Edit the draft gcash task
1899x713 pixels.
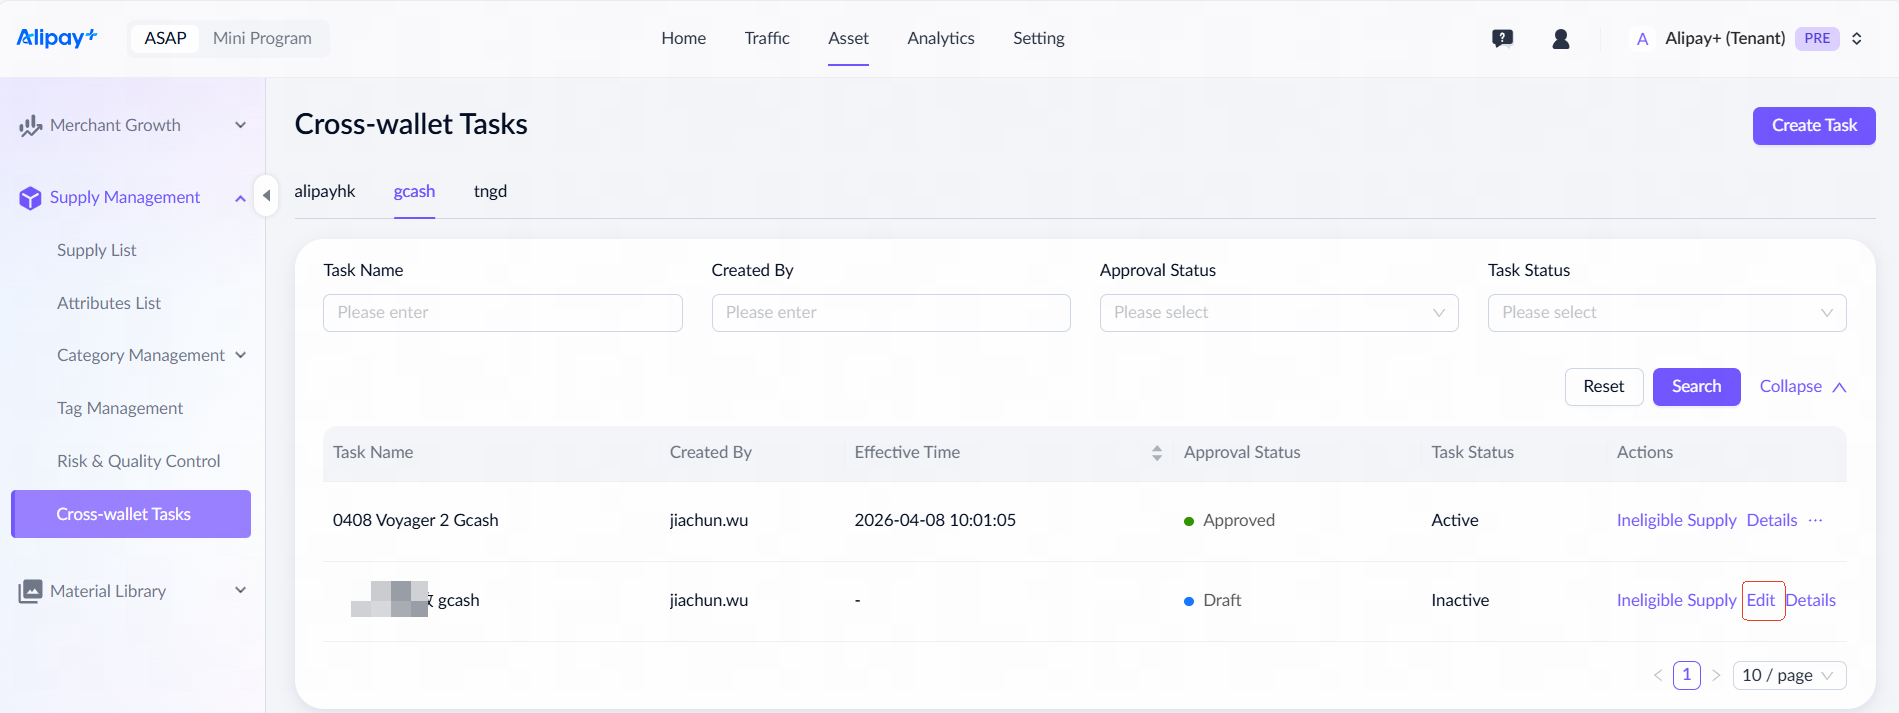[x=1761, y=600]
